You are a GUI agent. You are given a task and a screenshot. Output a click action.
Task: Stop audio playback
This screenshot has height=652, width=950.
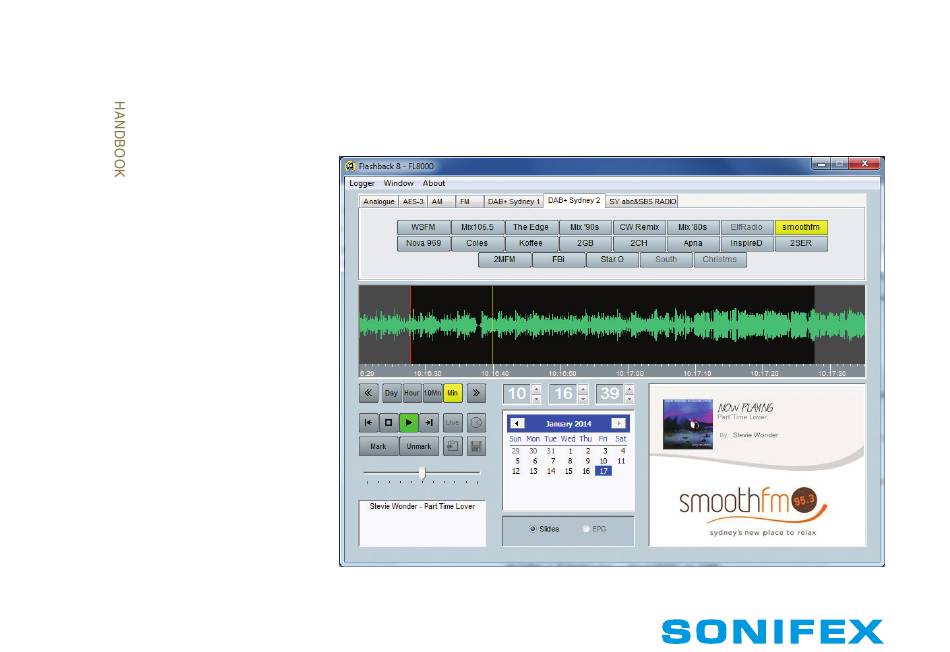388,422
